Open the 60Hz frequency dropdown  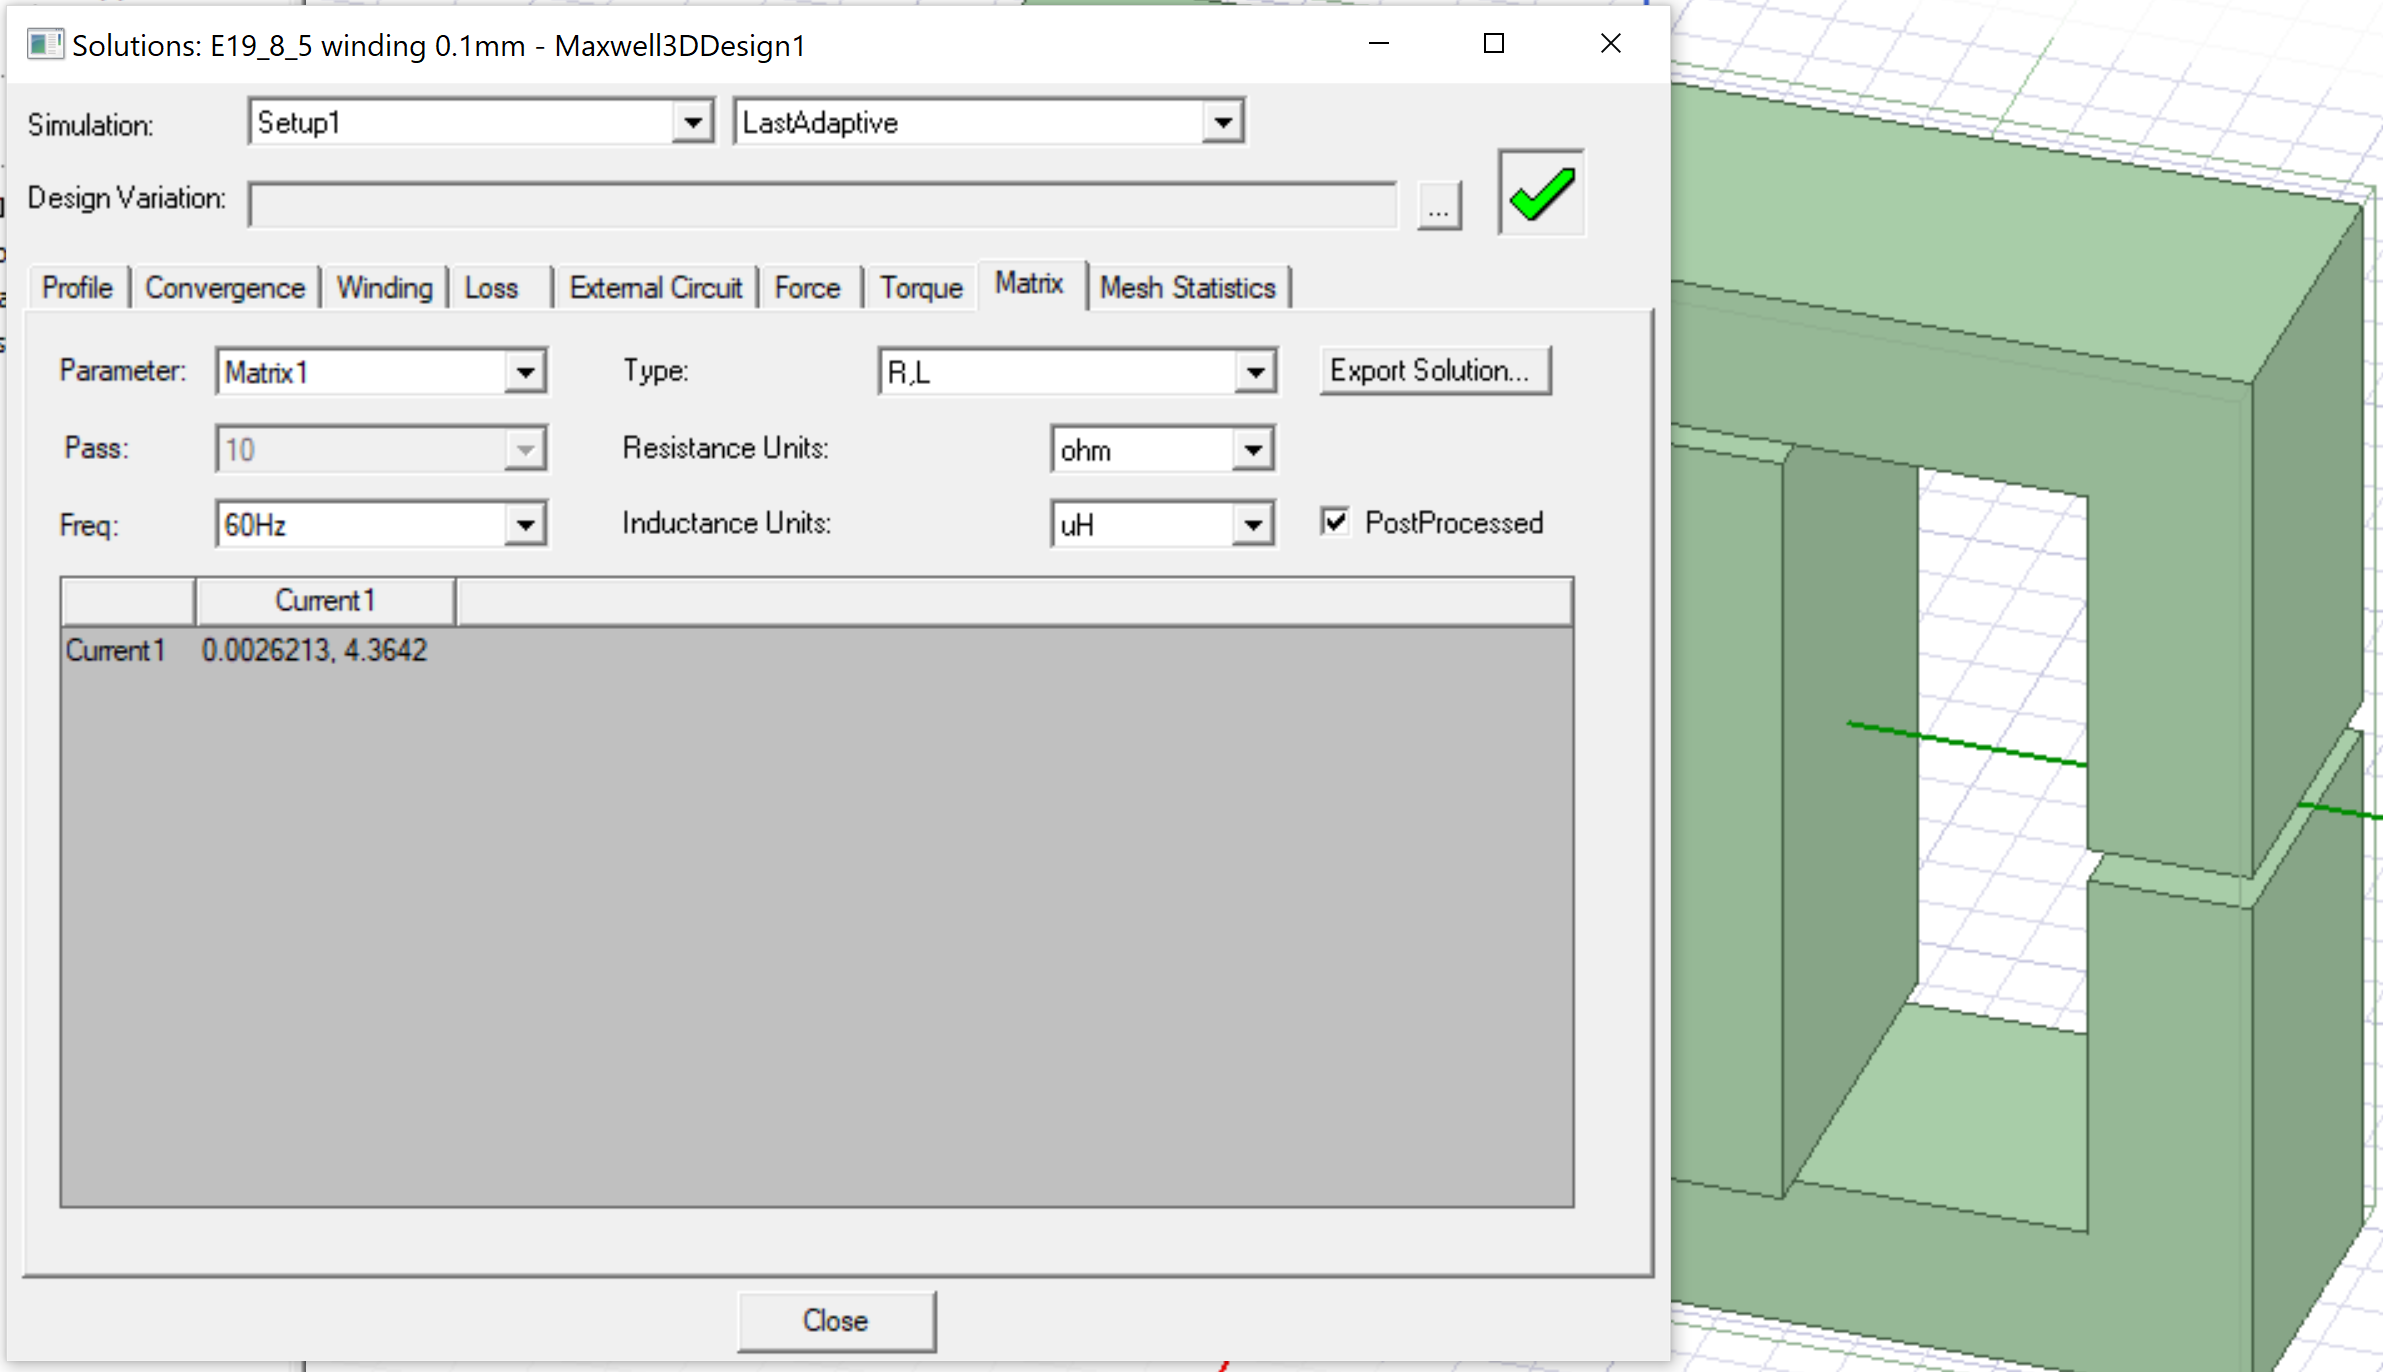[525, 525]
